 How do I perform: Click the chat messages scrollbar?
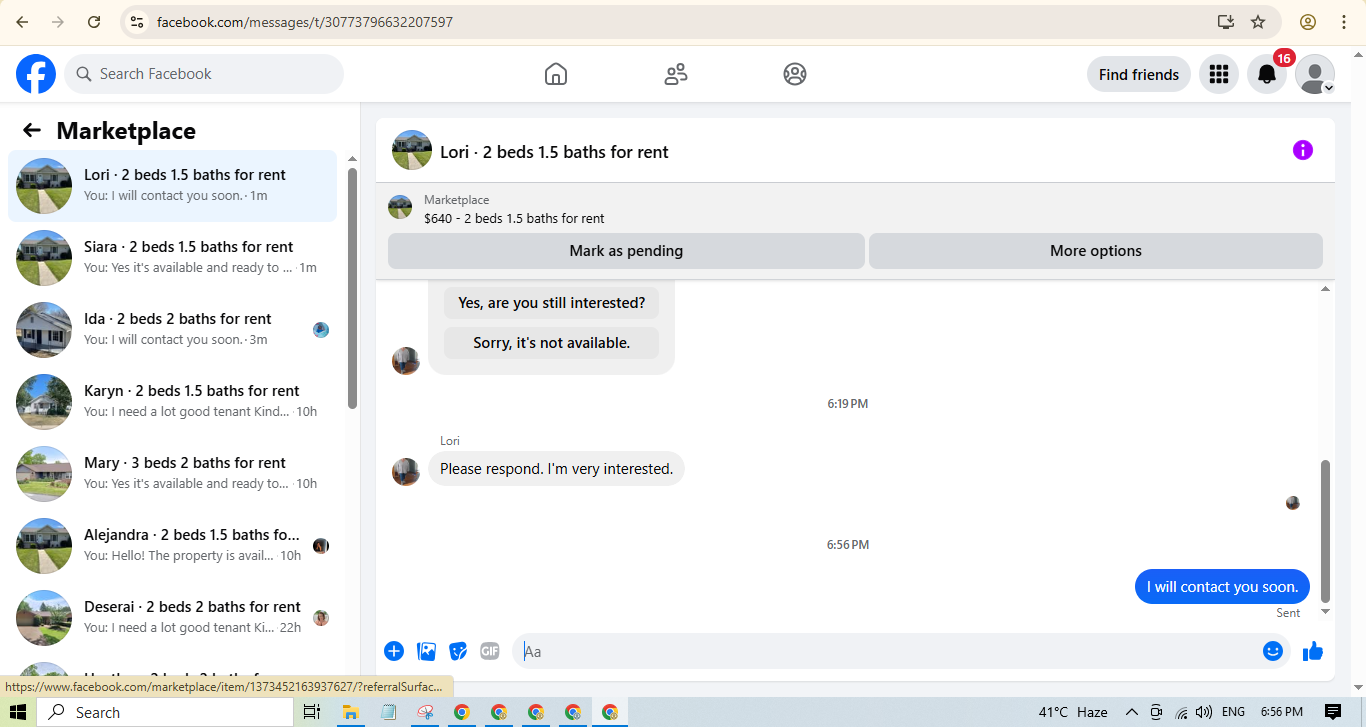(x=1326, y=530)
